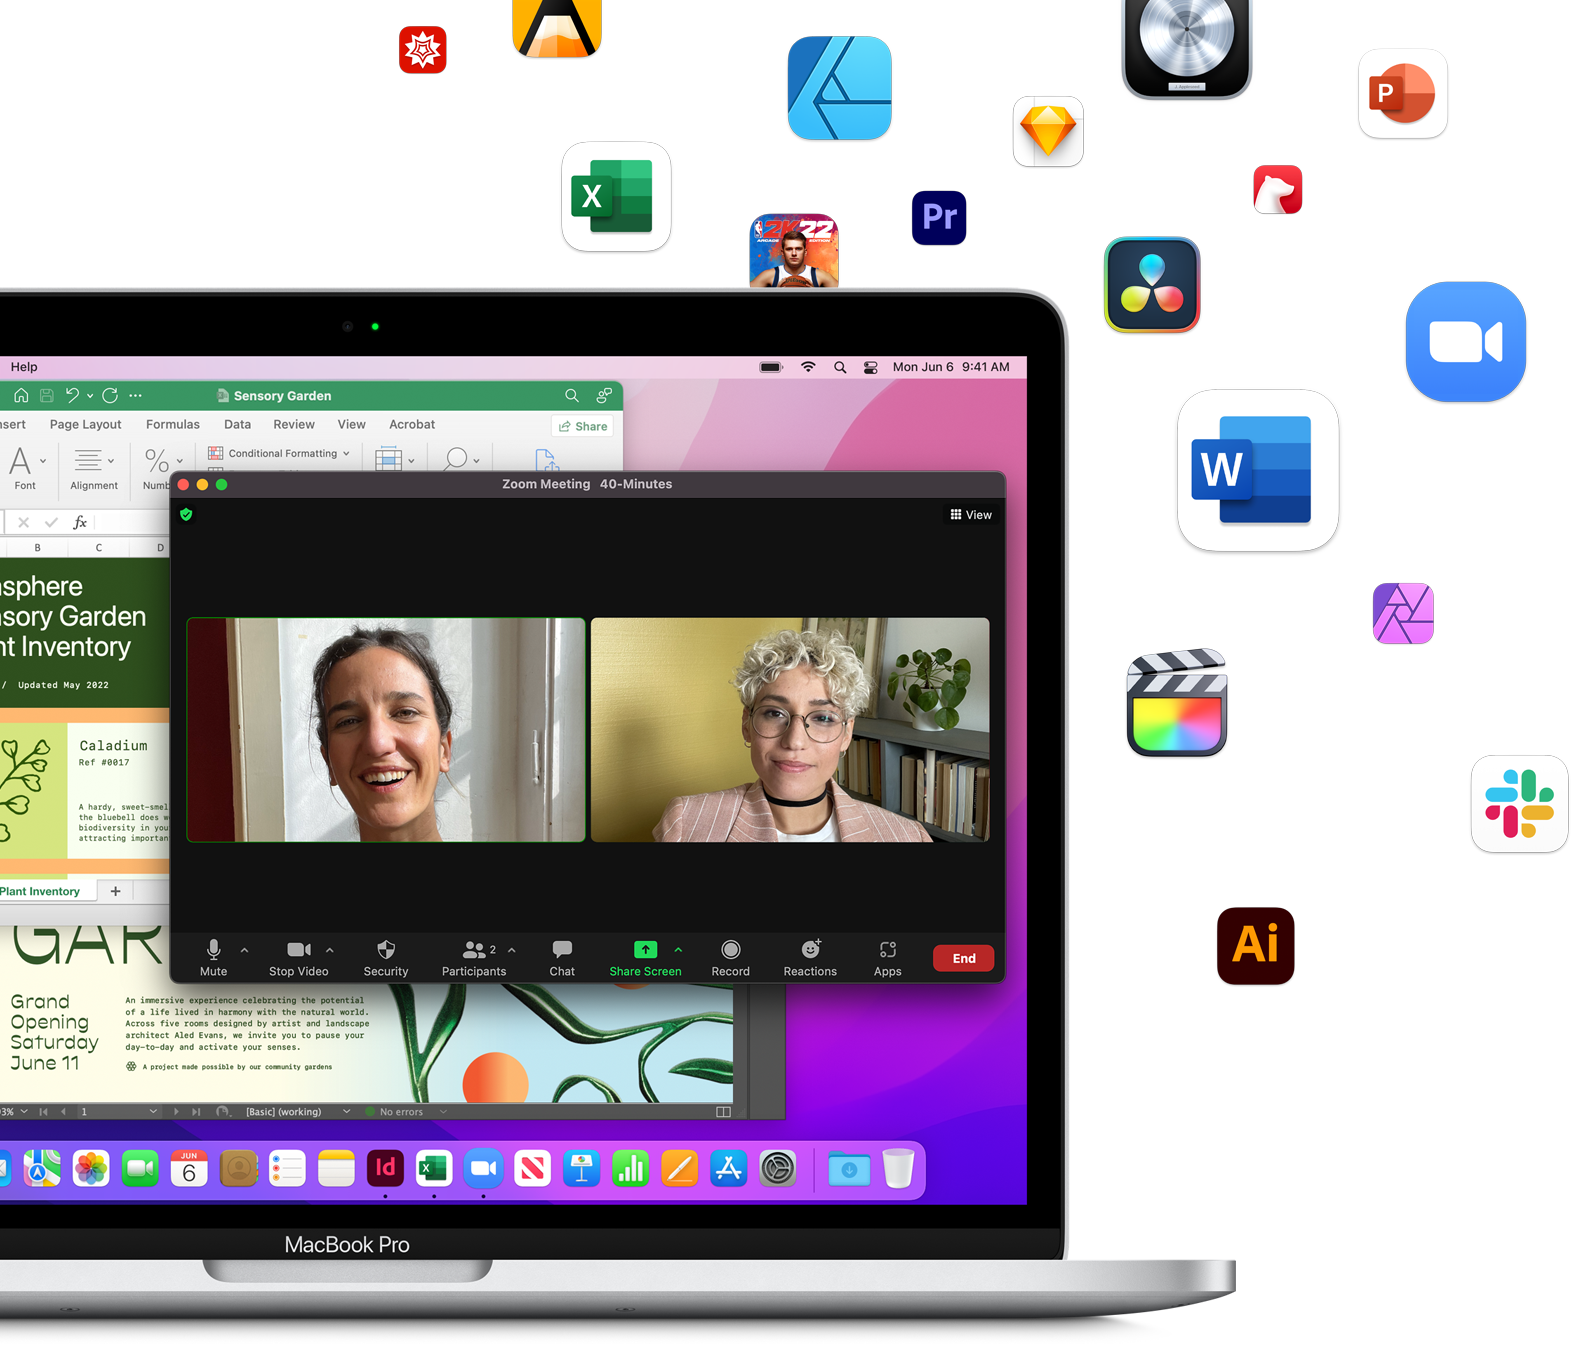Click the floating Affinity Photo icon
1574x1346 pixels.
pos(1404,613)
